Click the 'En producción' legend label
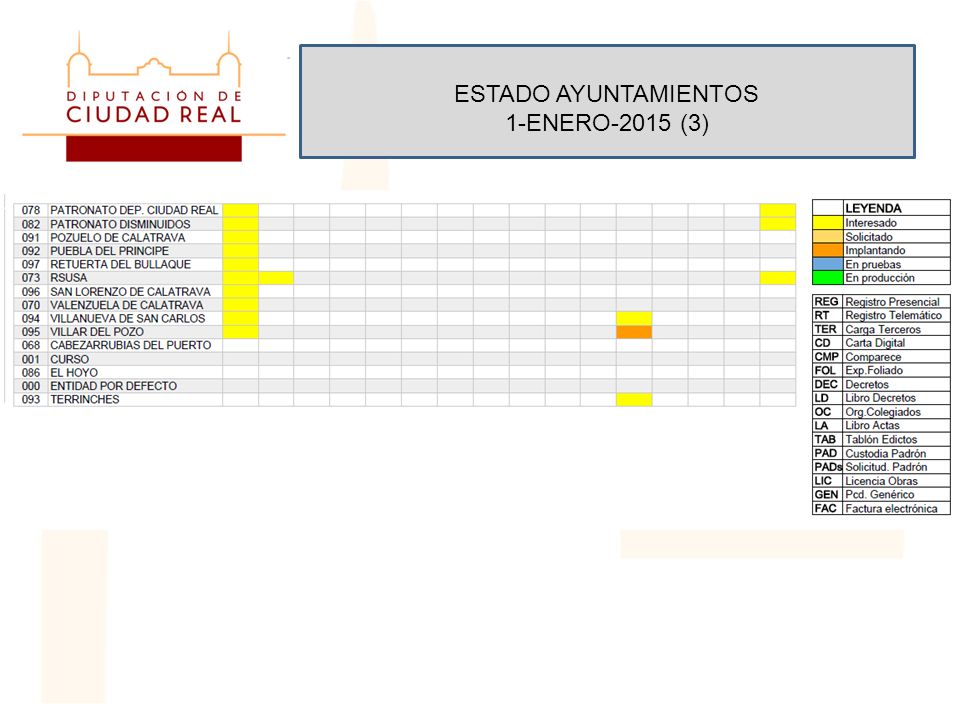This screenshot has width=960, height=720. point(880,278)
